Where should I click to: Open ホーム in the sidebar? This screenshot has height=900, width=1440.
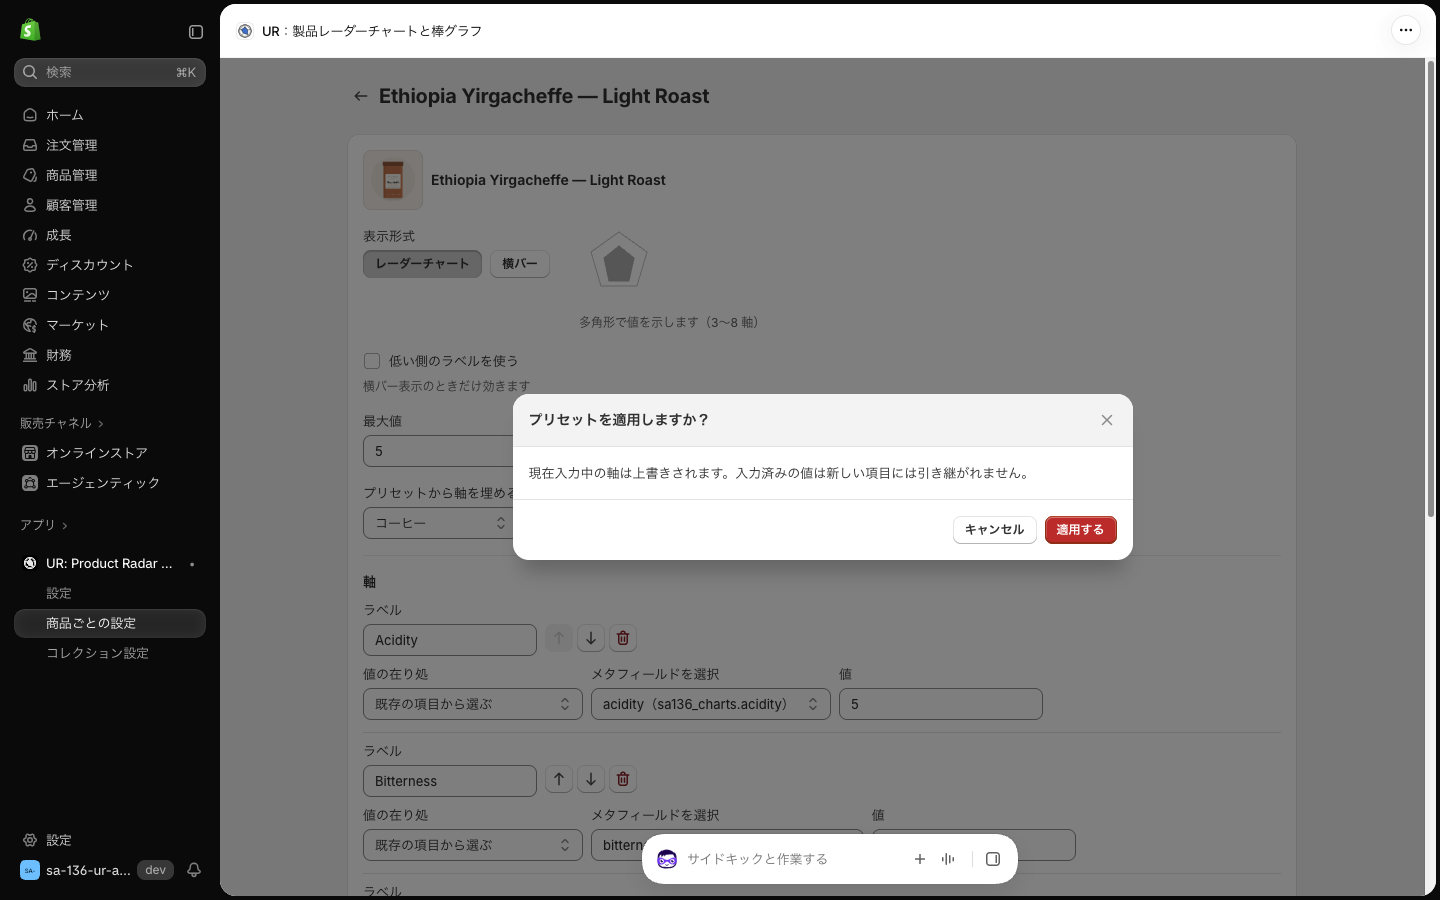110,115
